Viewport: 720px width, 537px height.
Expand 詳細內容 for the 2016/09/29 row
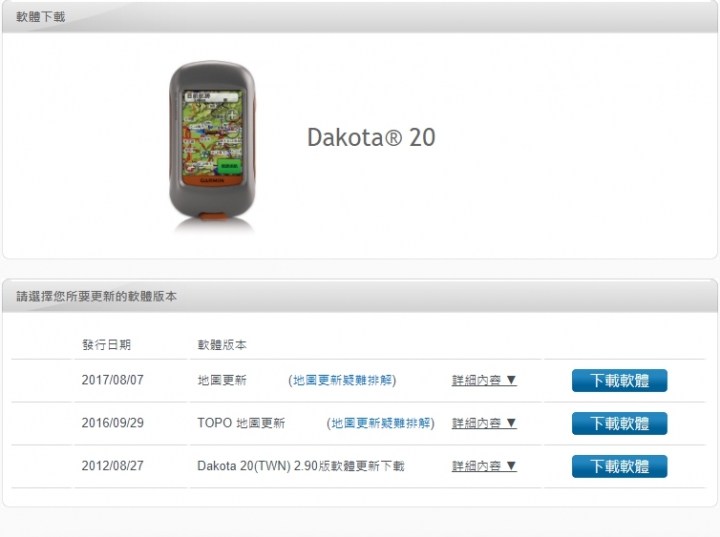point(484,423)
